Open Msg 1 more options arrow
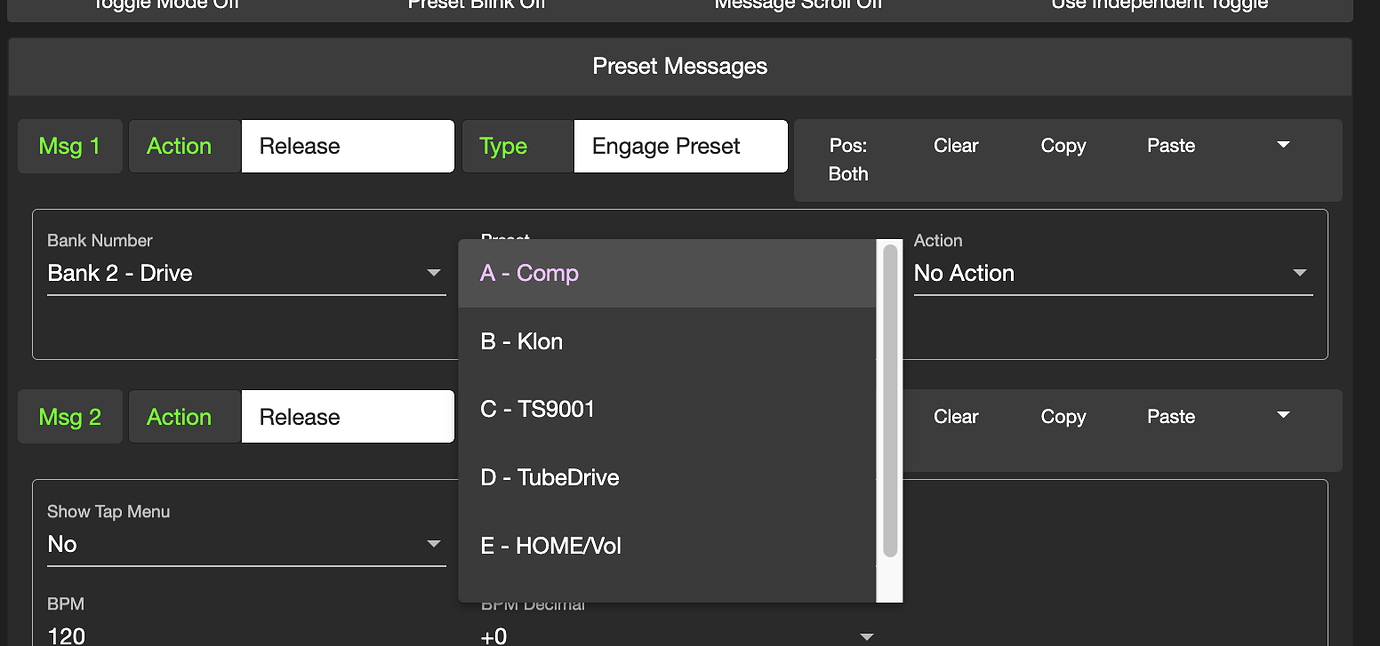The height and width of the screenshot is (646, 1380). pos(1283,145)
